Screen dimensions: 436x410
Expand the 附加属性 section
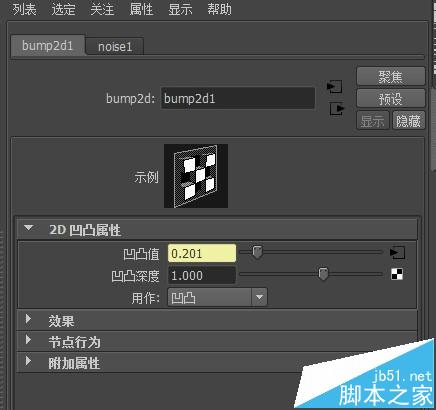[217, 363]
